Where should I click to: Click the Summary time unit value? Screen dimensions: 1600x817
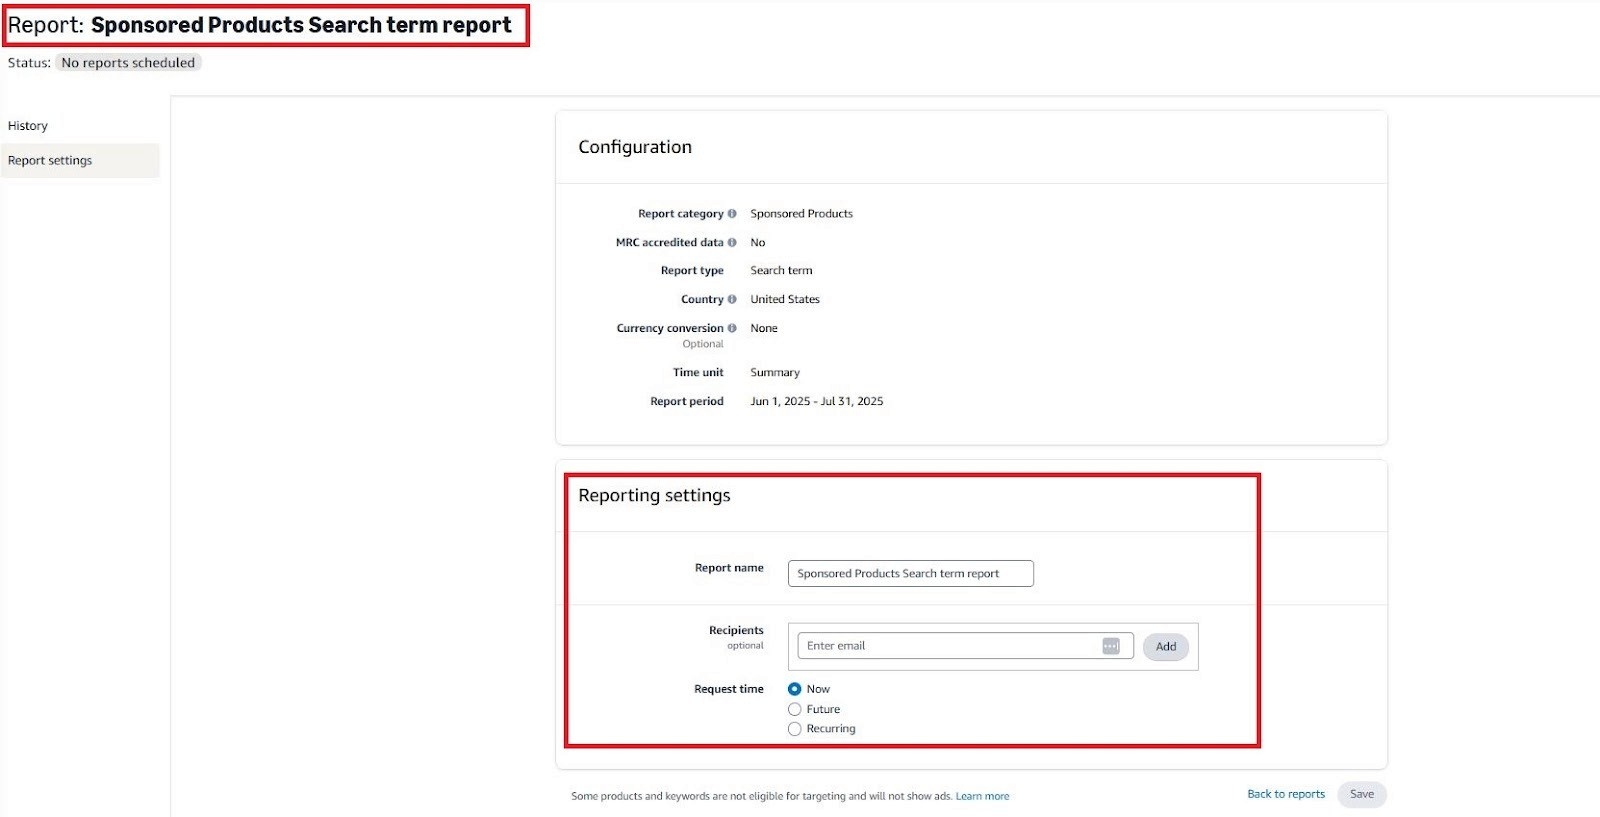pyautogui.click(x=775, y=372)
